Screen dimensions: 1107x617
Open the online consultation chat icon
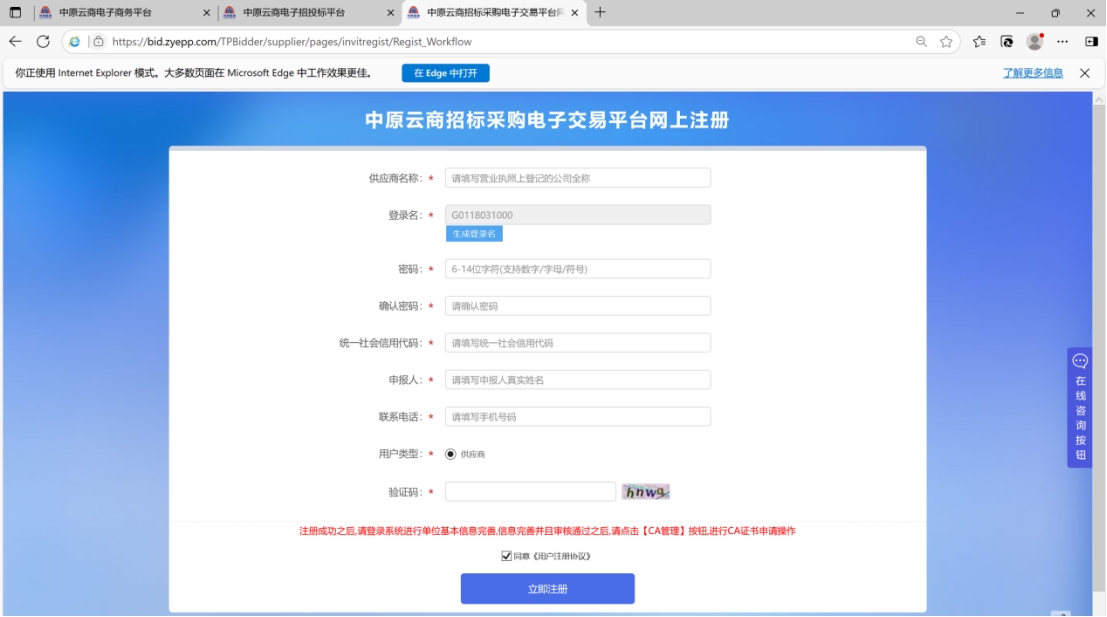pos(1080,361)
